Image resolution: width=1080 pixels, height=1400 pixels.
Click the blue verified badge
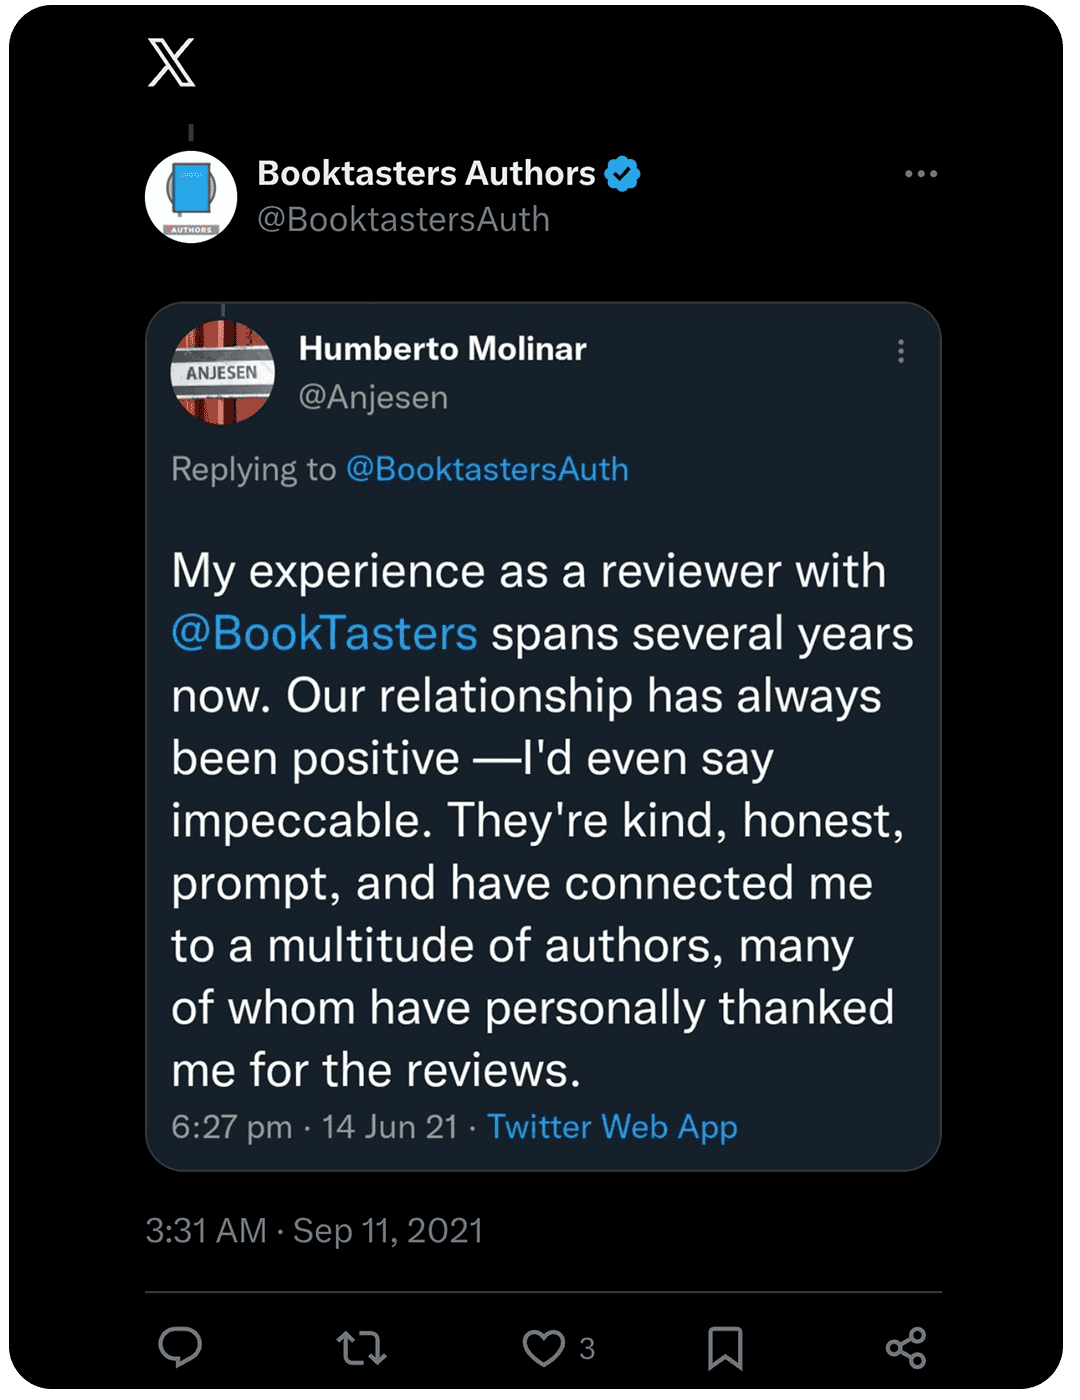point(622,174)
